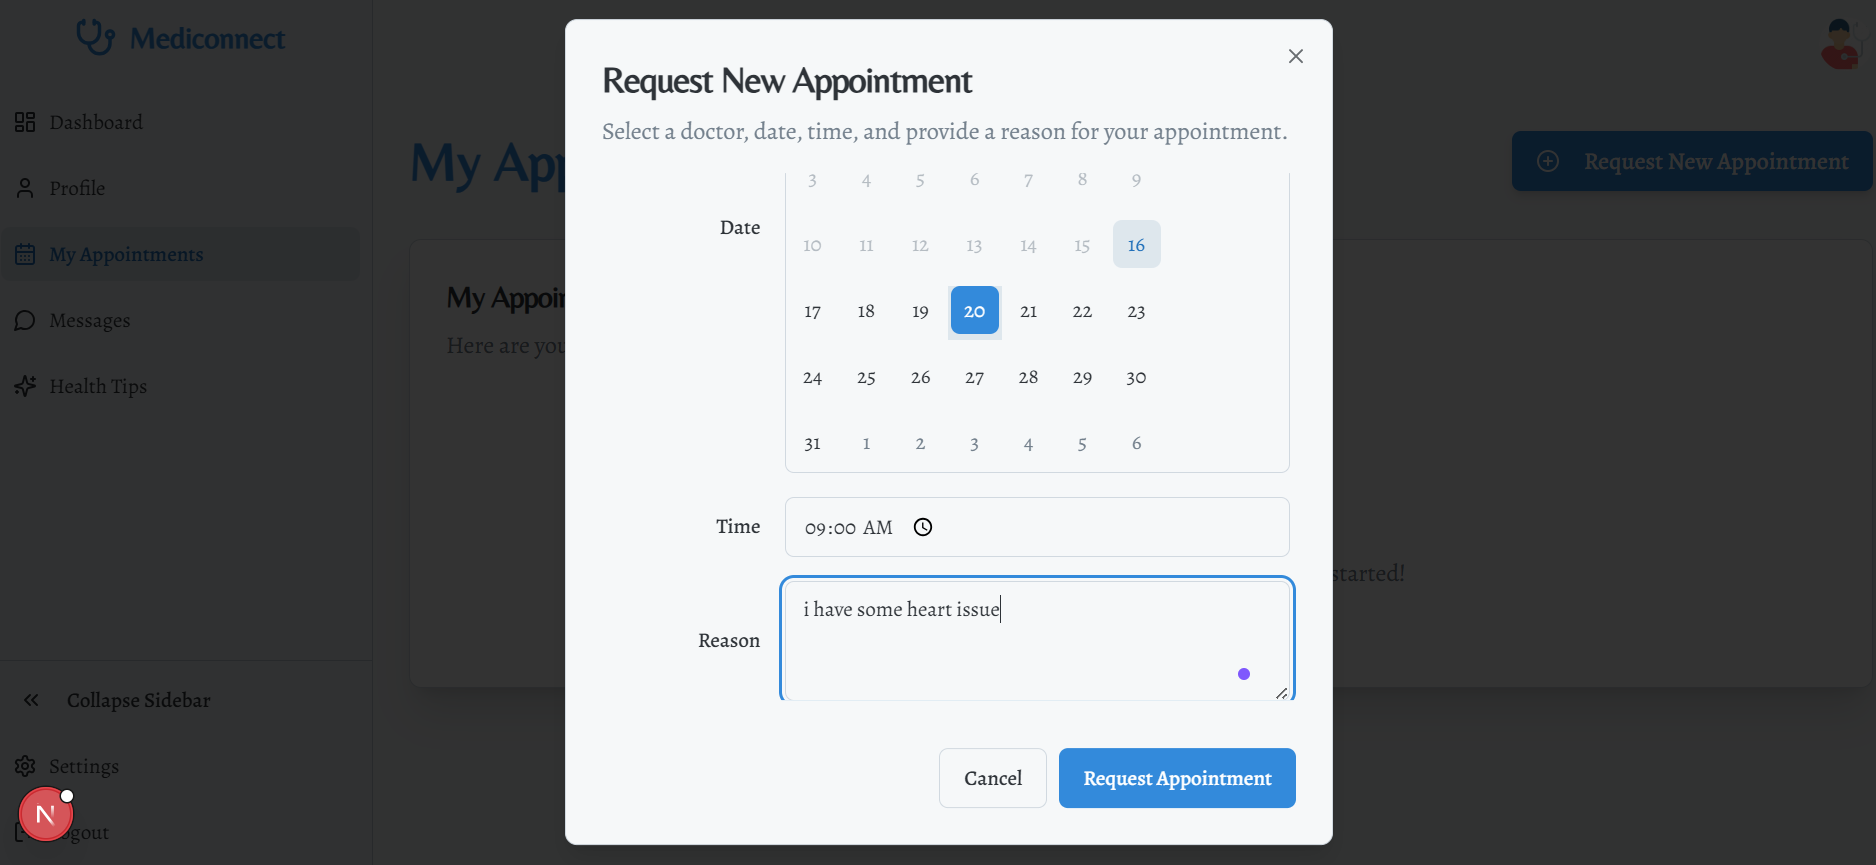Open the time picker clock icon
This screenshot has height=865, width=1876.
[x=923, y=527]
